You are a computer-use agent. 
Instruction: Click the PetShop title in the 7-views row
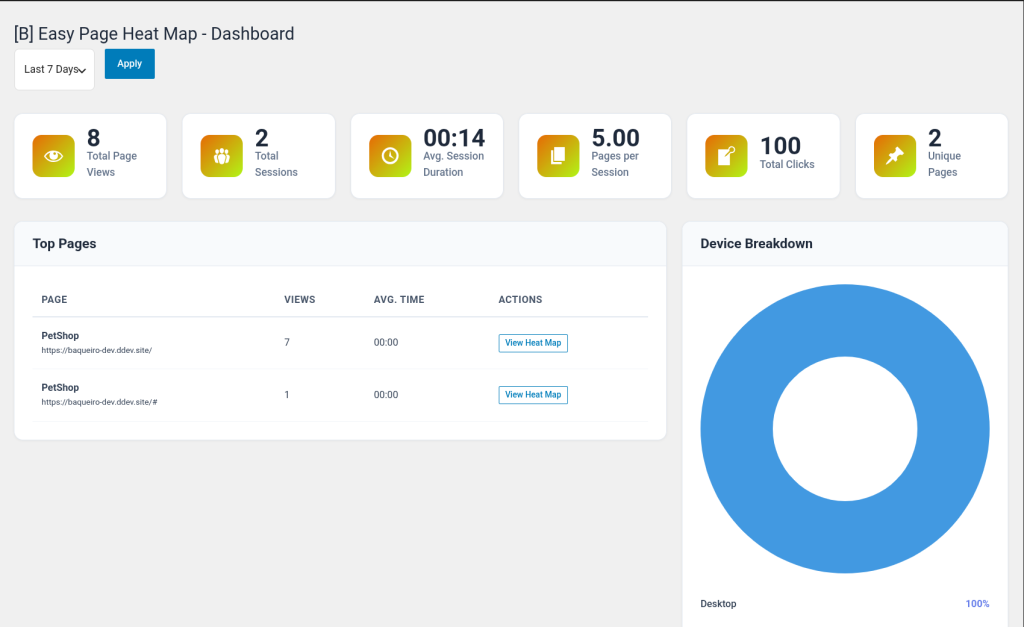click(x=60, y=336)
